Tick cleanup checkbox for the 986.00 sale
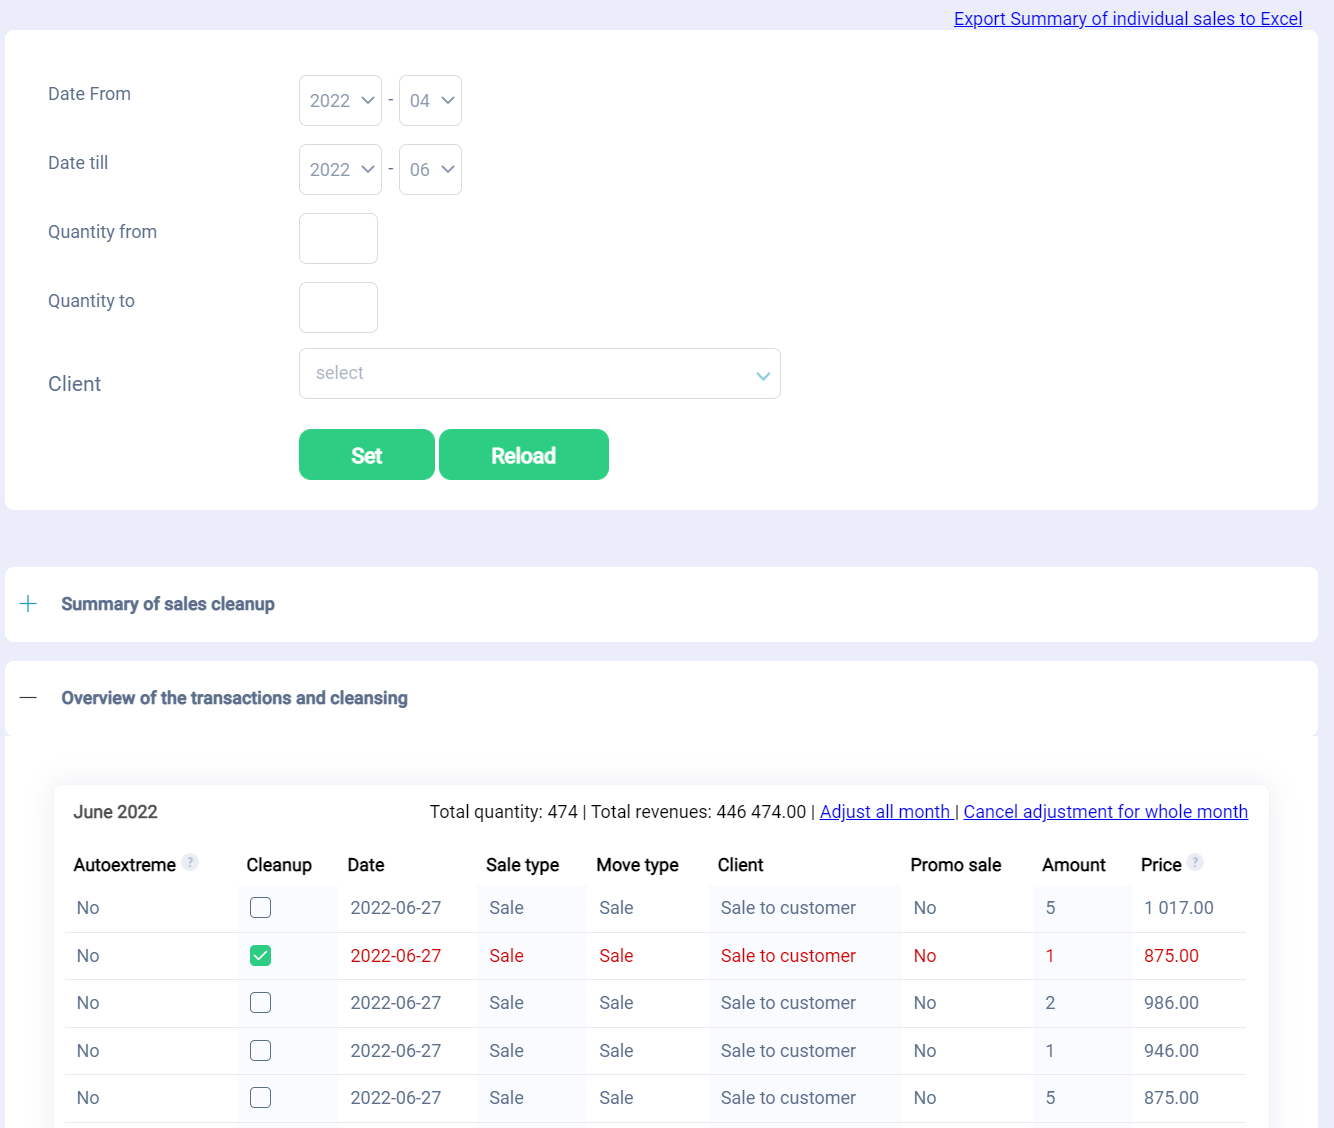The width and height of the screenshot is (1334, 1128). (x=260, y=1003)
